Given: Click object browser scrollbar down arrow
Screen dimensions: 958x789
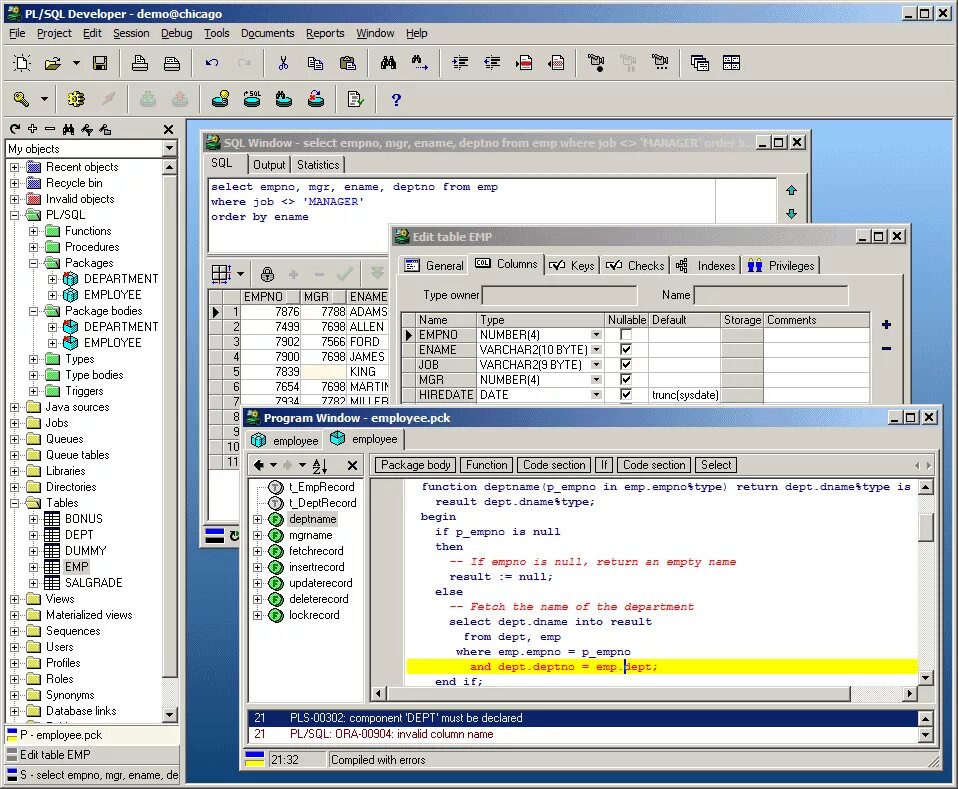Looking at the screenshot, I should (x=169, y=714).
